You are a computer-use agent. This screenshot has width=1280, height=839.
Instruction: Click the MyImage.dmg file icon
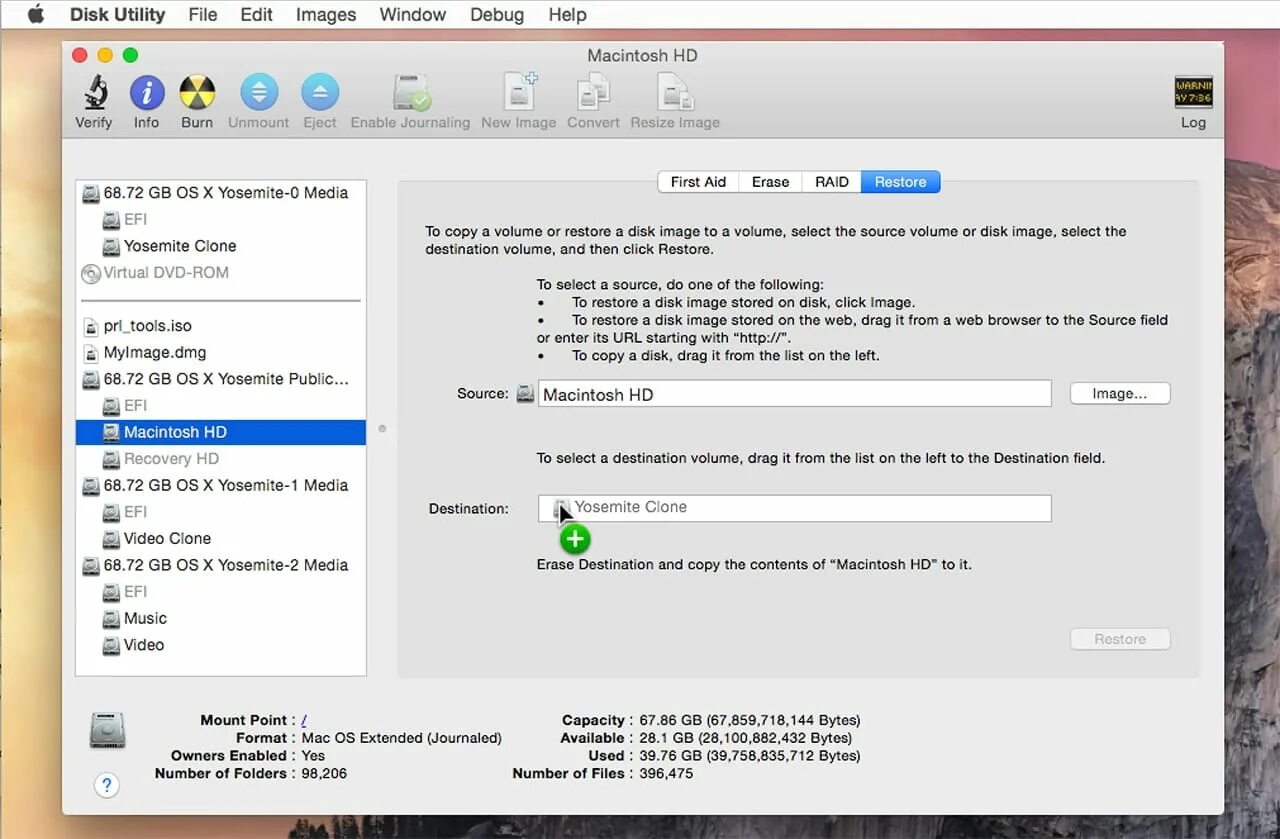[x=91, y=353]
